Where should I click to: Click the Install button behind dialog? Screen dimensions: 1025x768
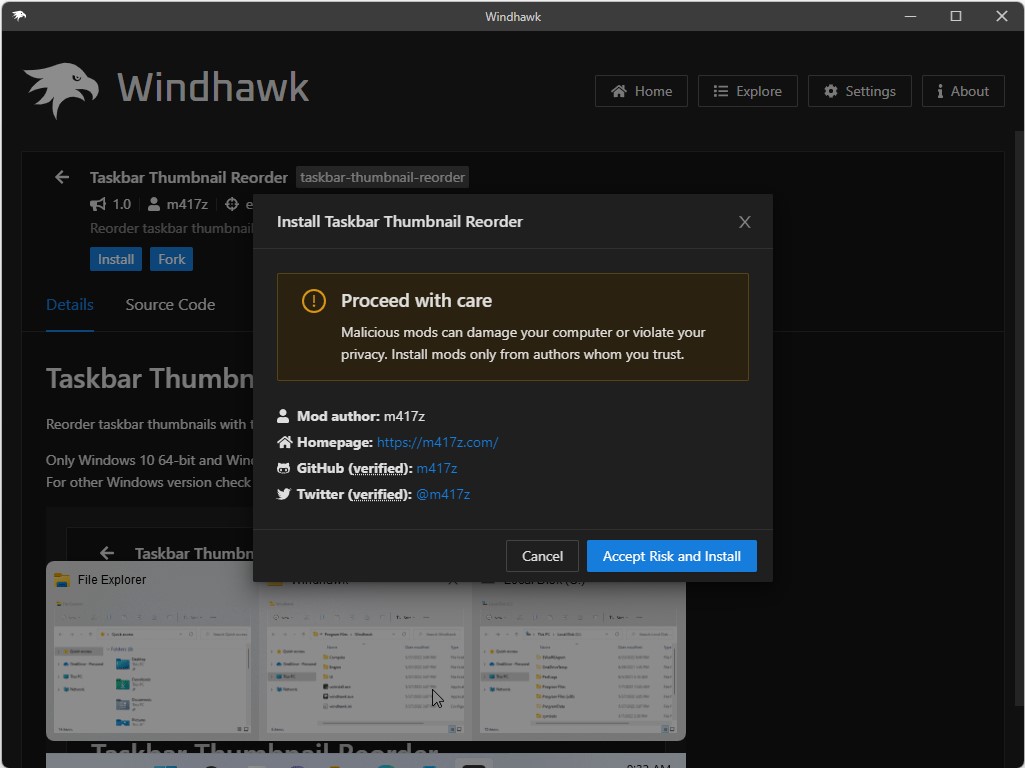coord(116,259)
